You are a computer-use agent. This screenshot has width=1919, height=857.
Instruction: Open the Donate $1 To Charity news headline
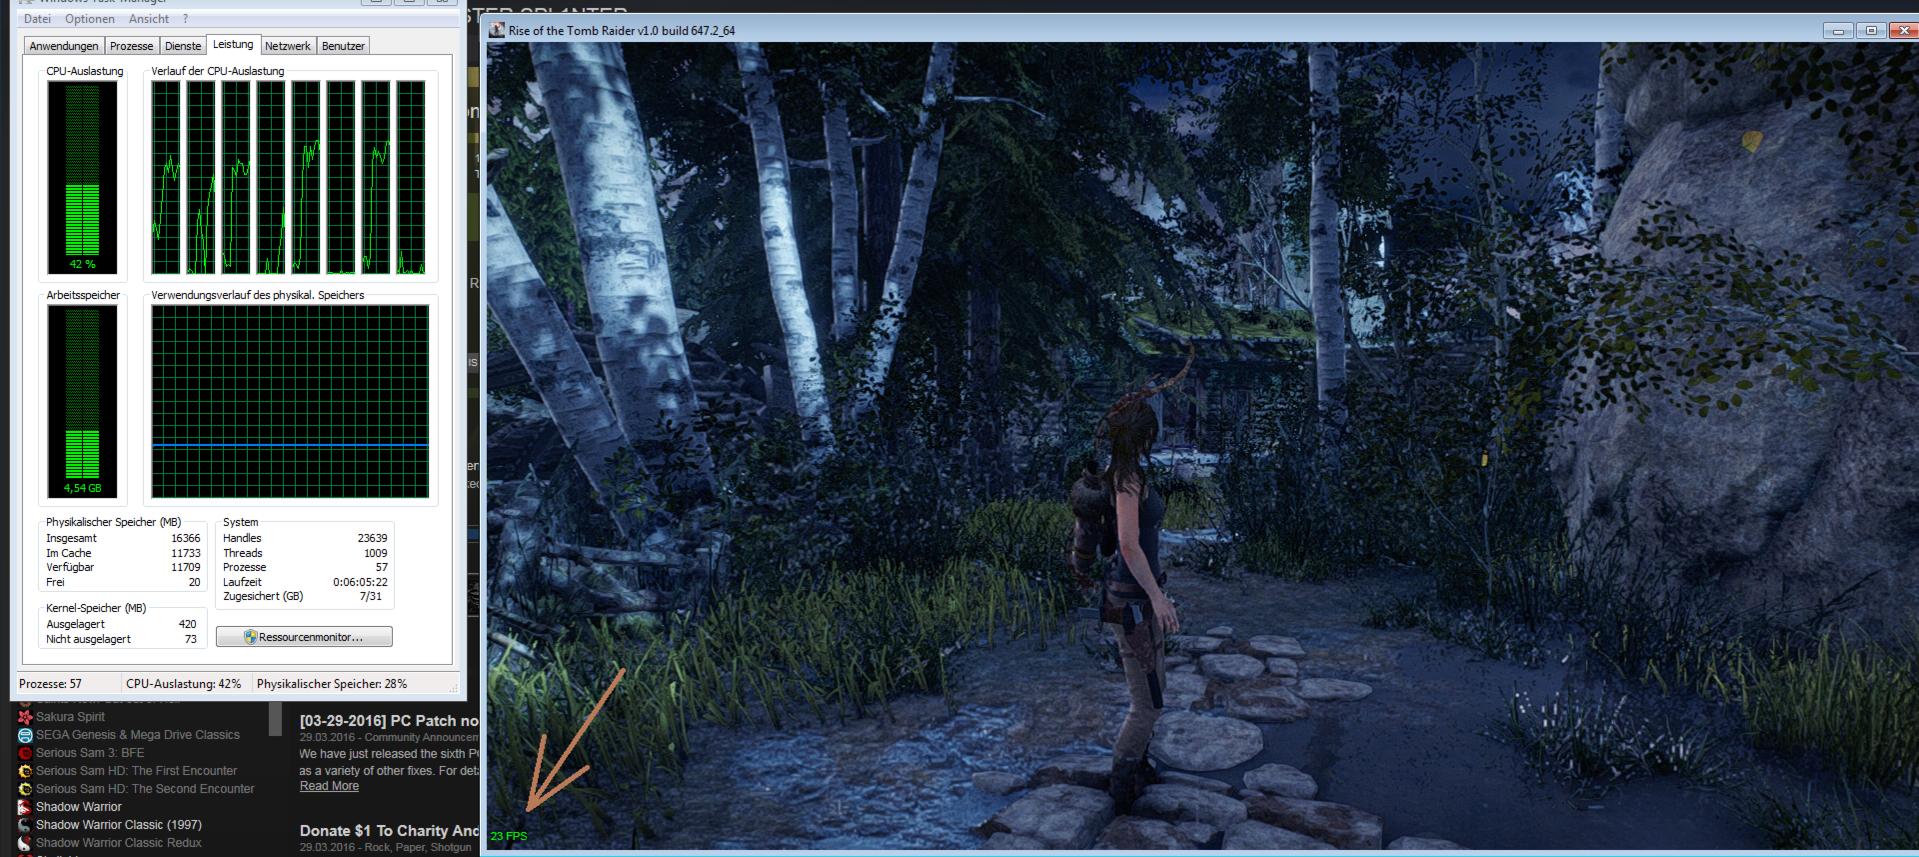click(389, 831)
